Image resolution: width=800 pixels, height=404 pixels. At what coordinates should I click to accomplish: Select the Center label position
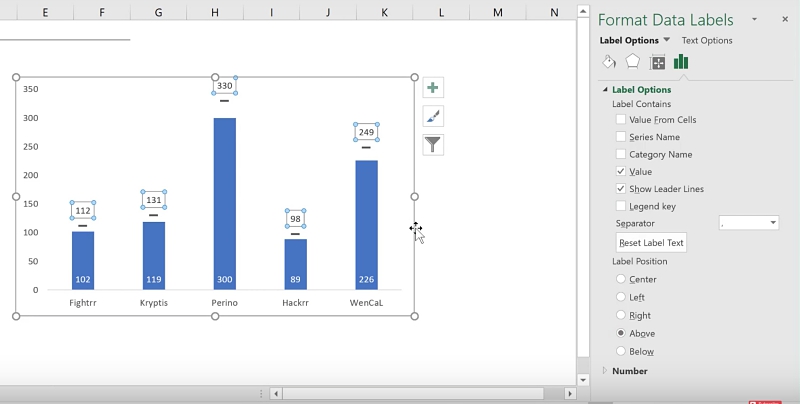(x=621, y=279)
